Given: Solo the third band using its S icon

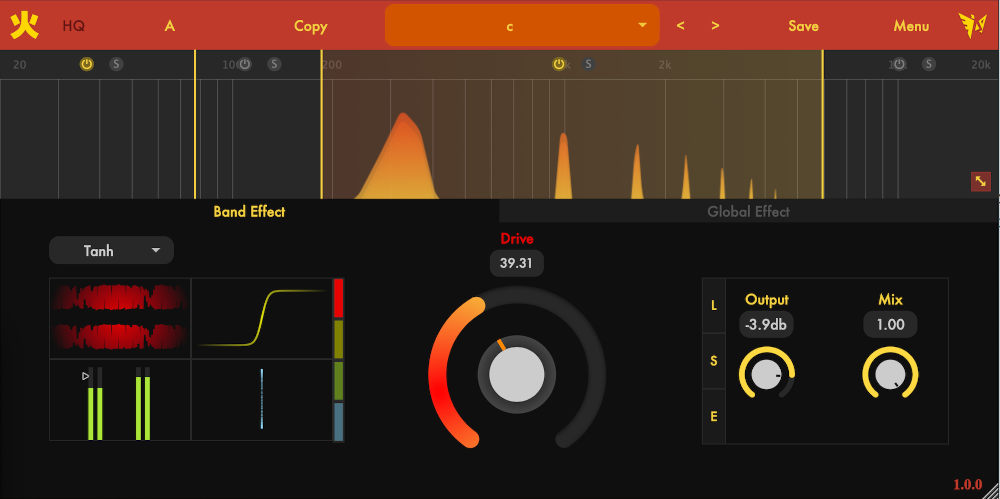Looking at the screenshot, I should tap(588, 64).
